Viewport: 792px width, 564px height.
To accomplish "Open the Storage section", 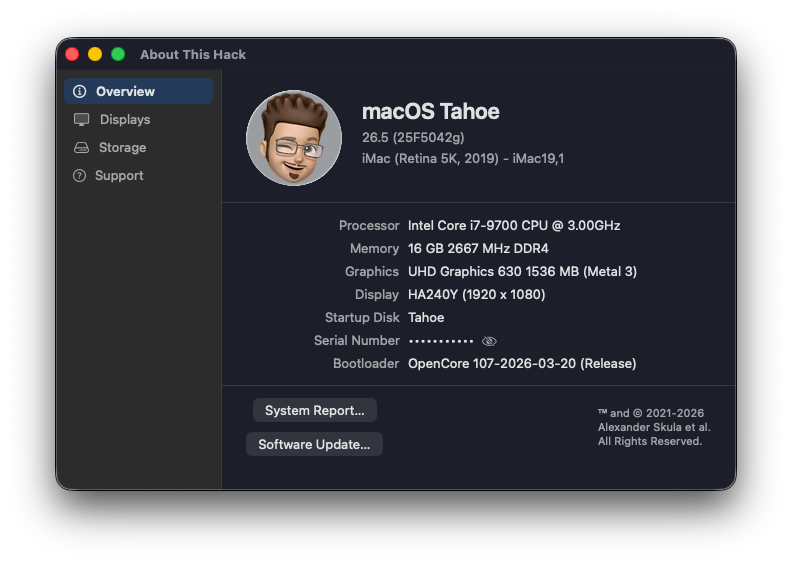I will 122,147.
